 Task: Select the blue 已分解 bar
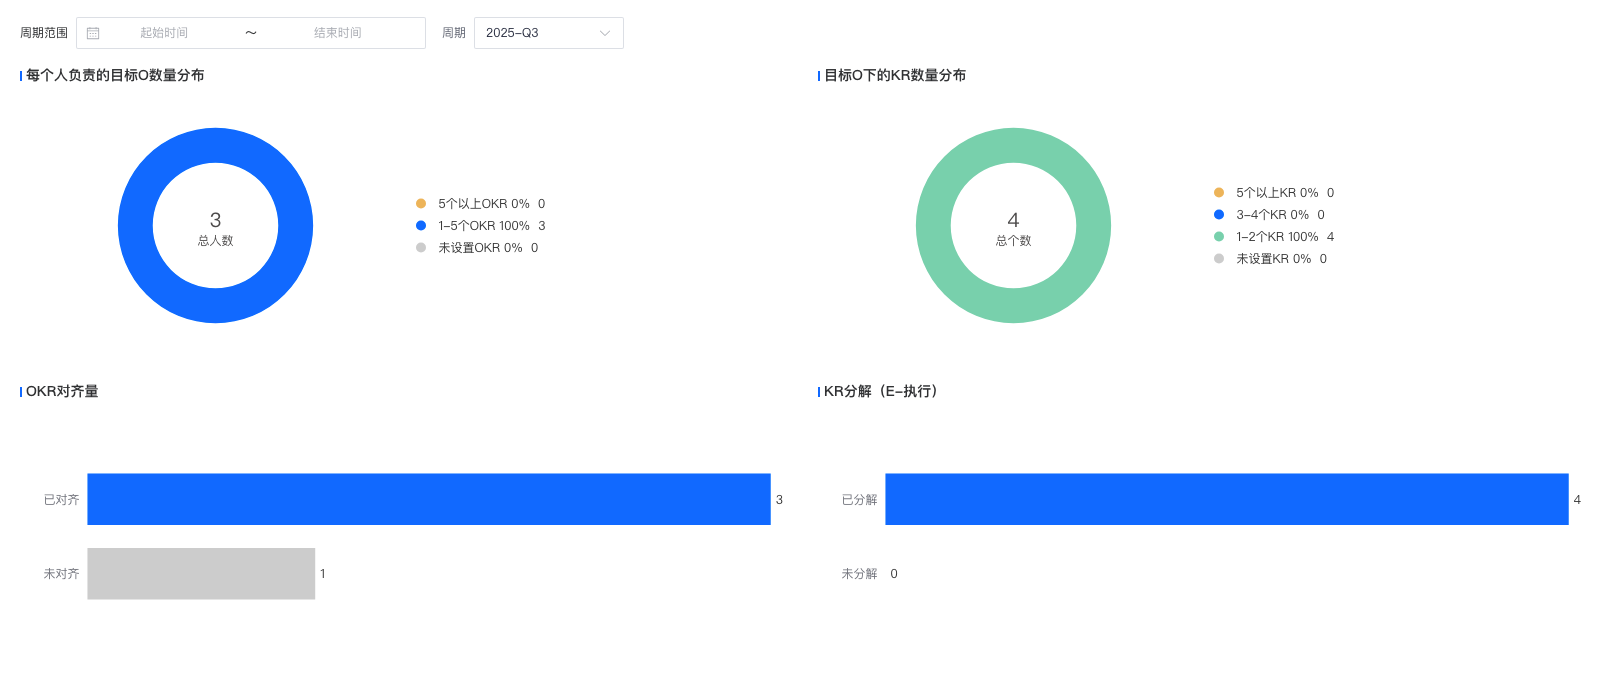coord(1226,499)
